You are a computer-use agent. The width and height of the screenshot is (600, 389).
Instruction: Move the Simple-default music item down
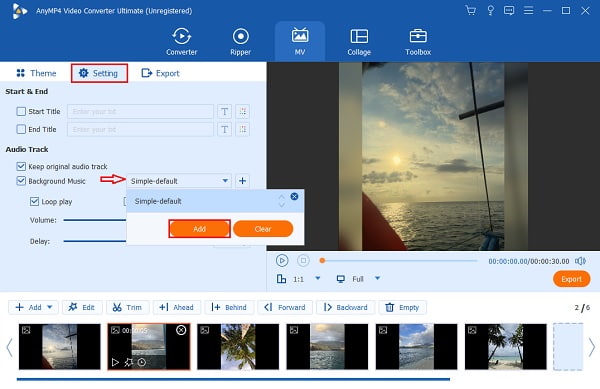(282, 205)
